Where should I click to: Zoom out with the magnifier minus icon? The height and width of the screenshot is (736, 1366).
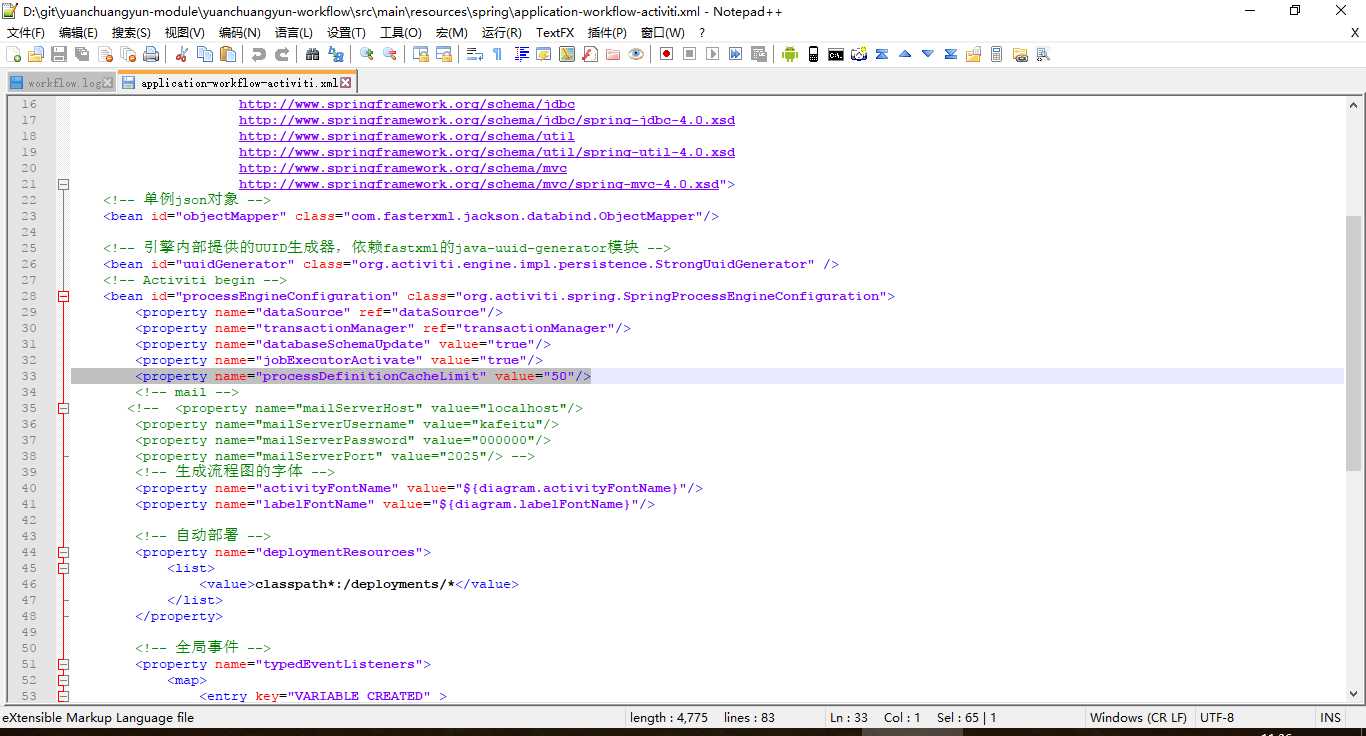[390, 54]
